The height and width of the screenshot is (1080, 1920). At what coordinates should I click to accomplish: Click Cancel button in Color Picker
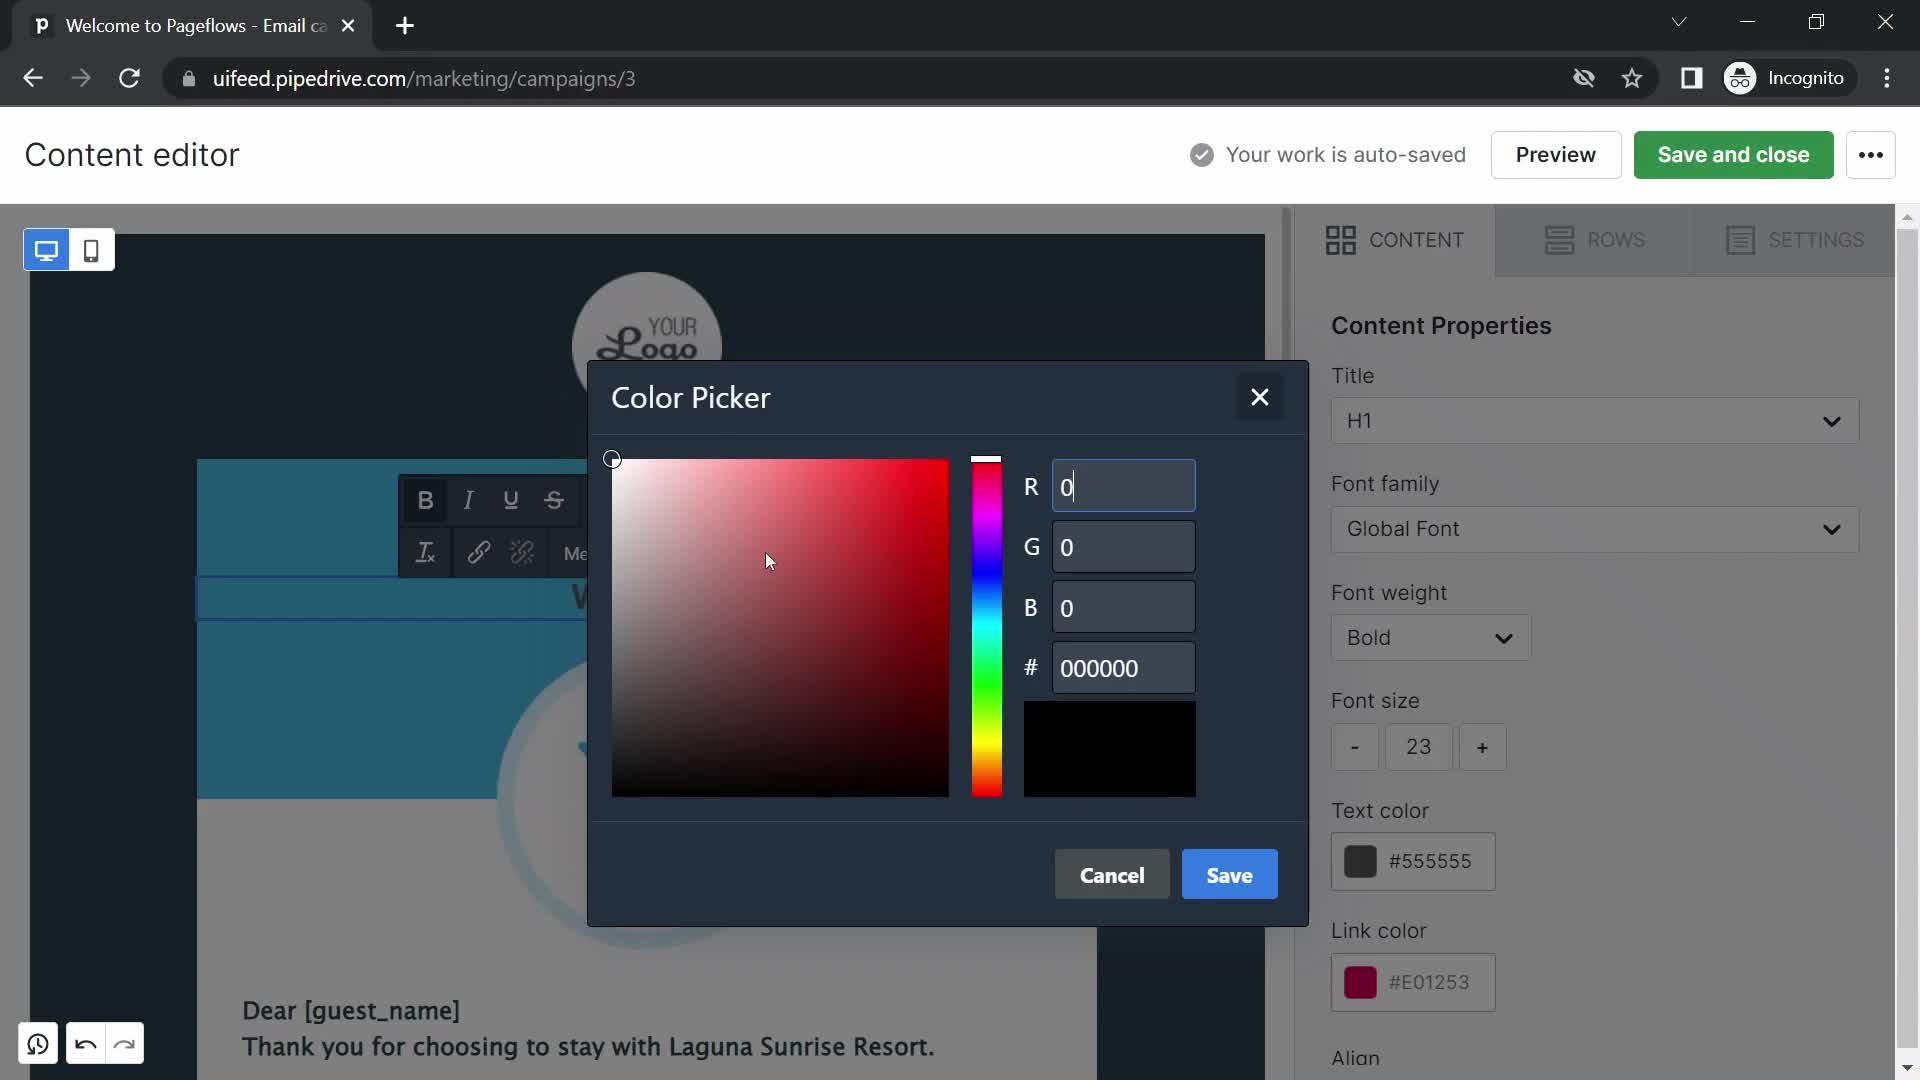tap(1114, 876)
